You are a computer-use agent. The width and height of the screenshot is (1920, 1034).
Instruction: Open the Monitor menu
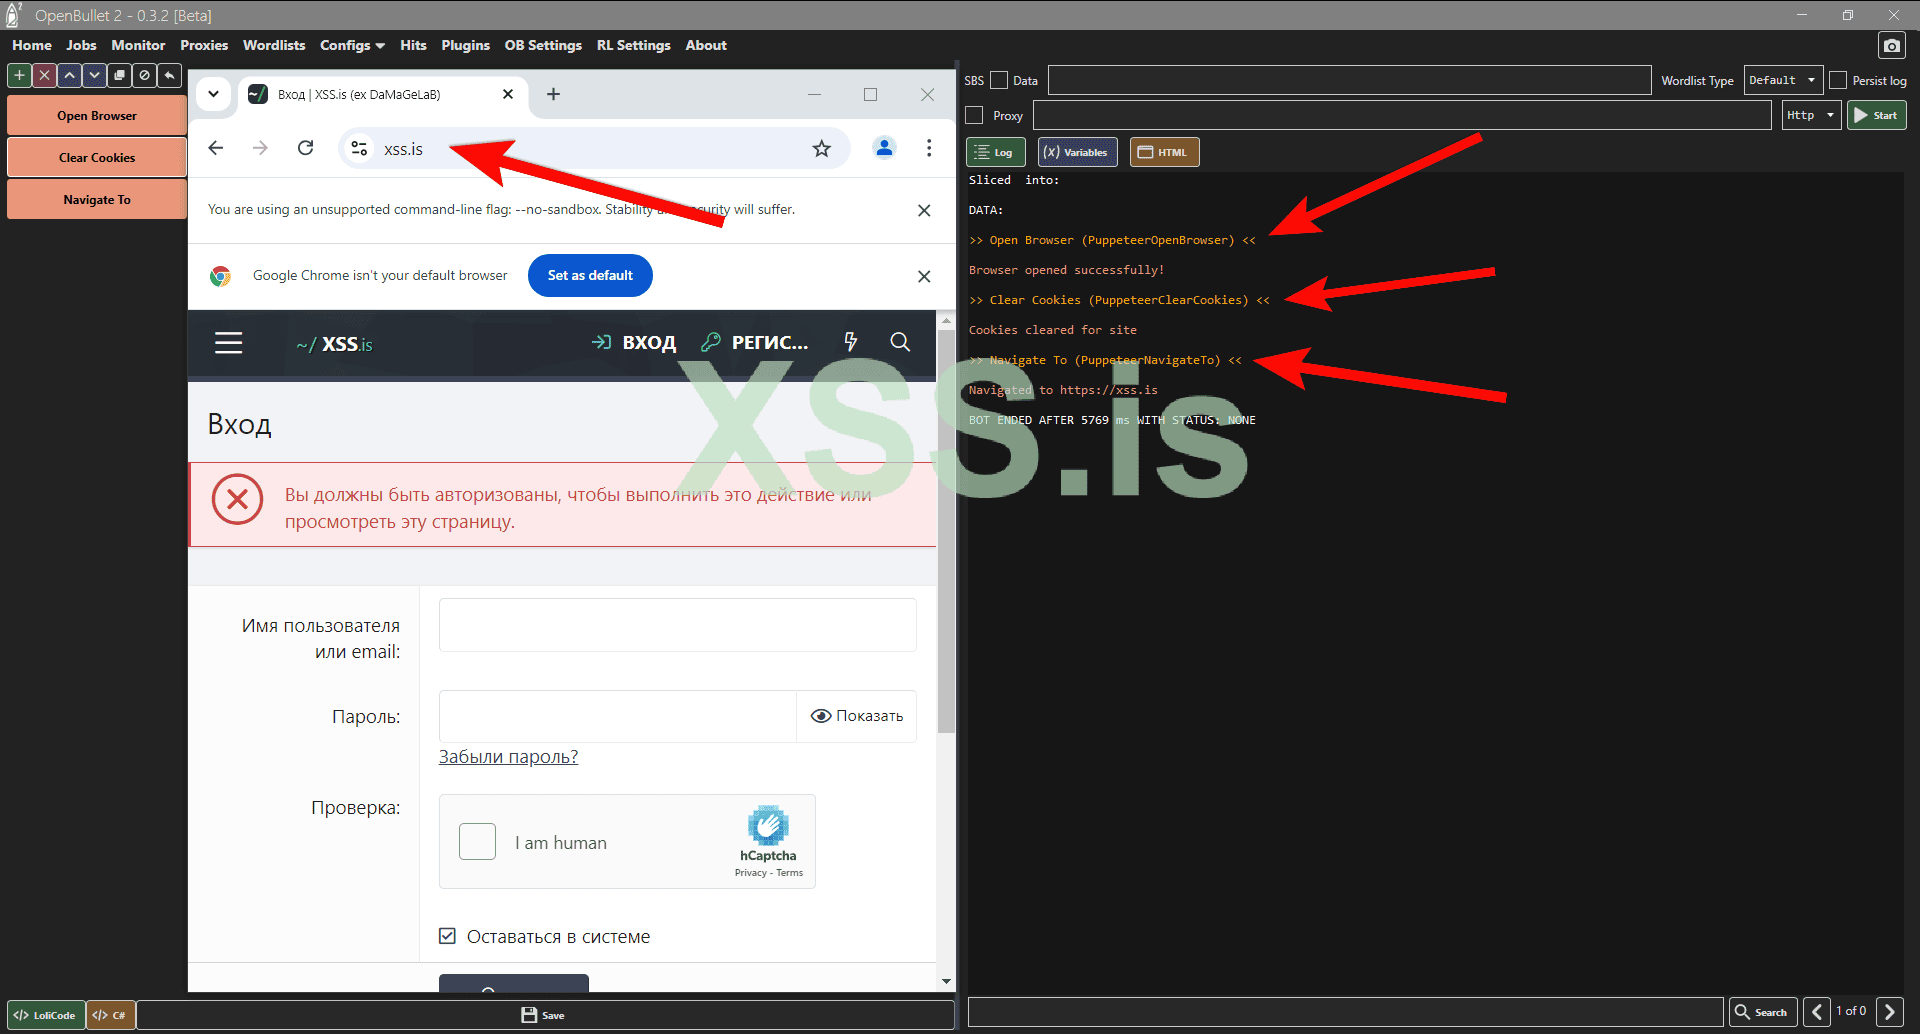click(x=138, y=45)
